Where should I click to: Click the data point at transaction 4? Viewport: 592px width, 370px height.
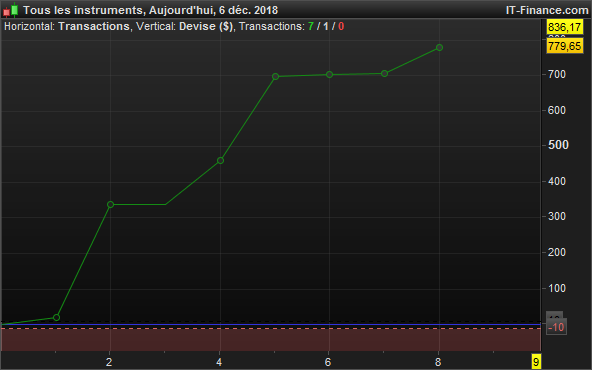click(220, 160)
